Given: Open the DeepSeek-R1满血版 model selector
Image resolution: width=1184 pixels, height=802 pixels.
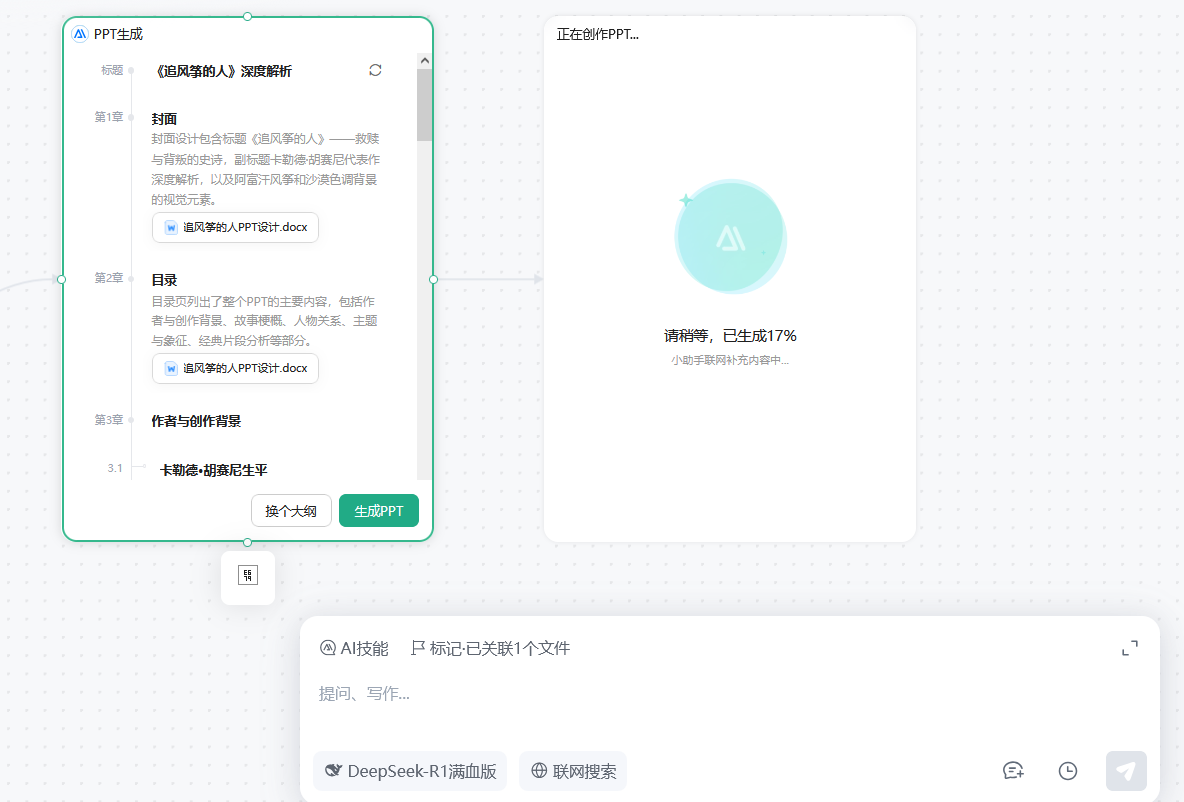Looking at the screenshot, I should (410, 771).
